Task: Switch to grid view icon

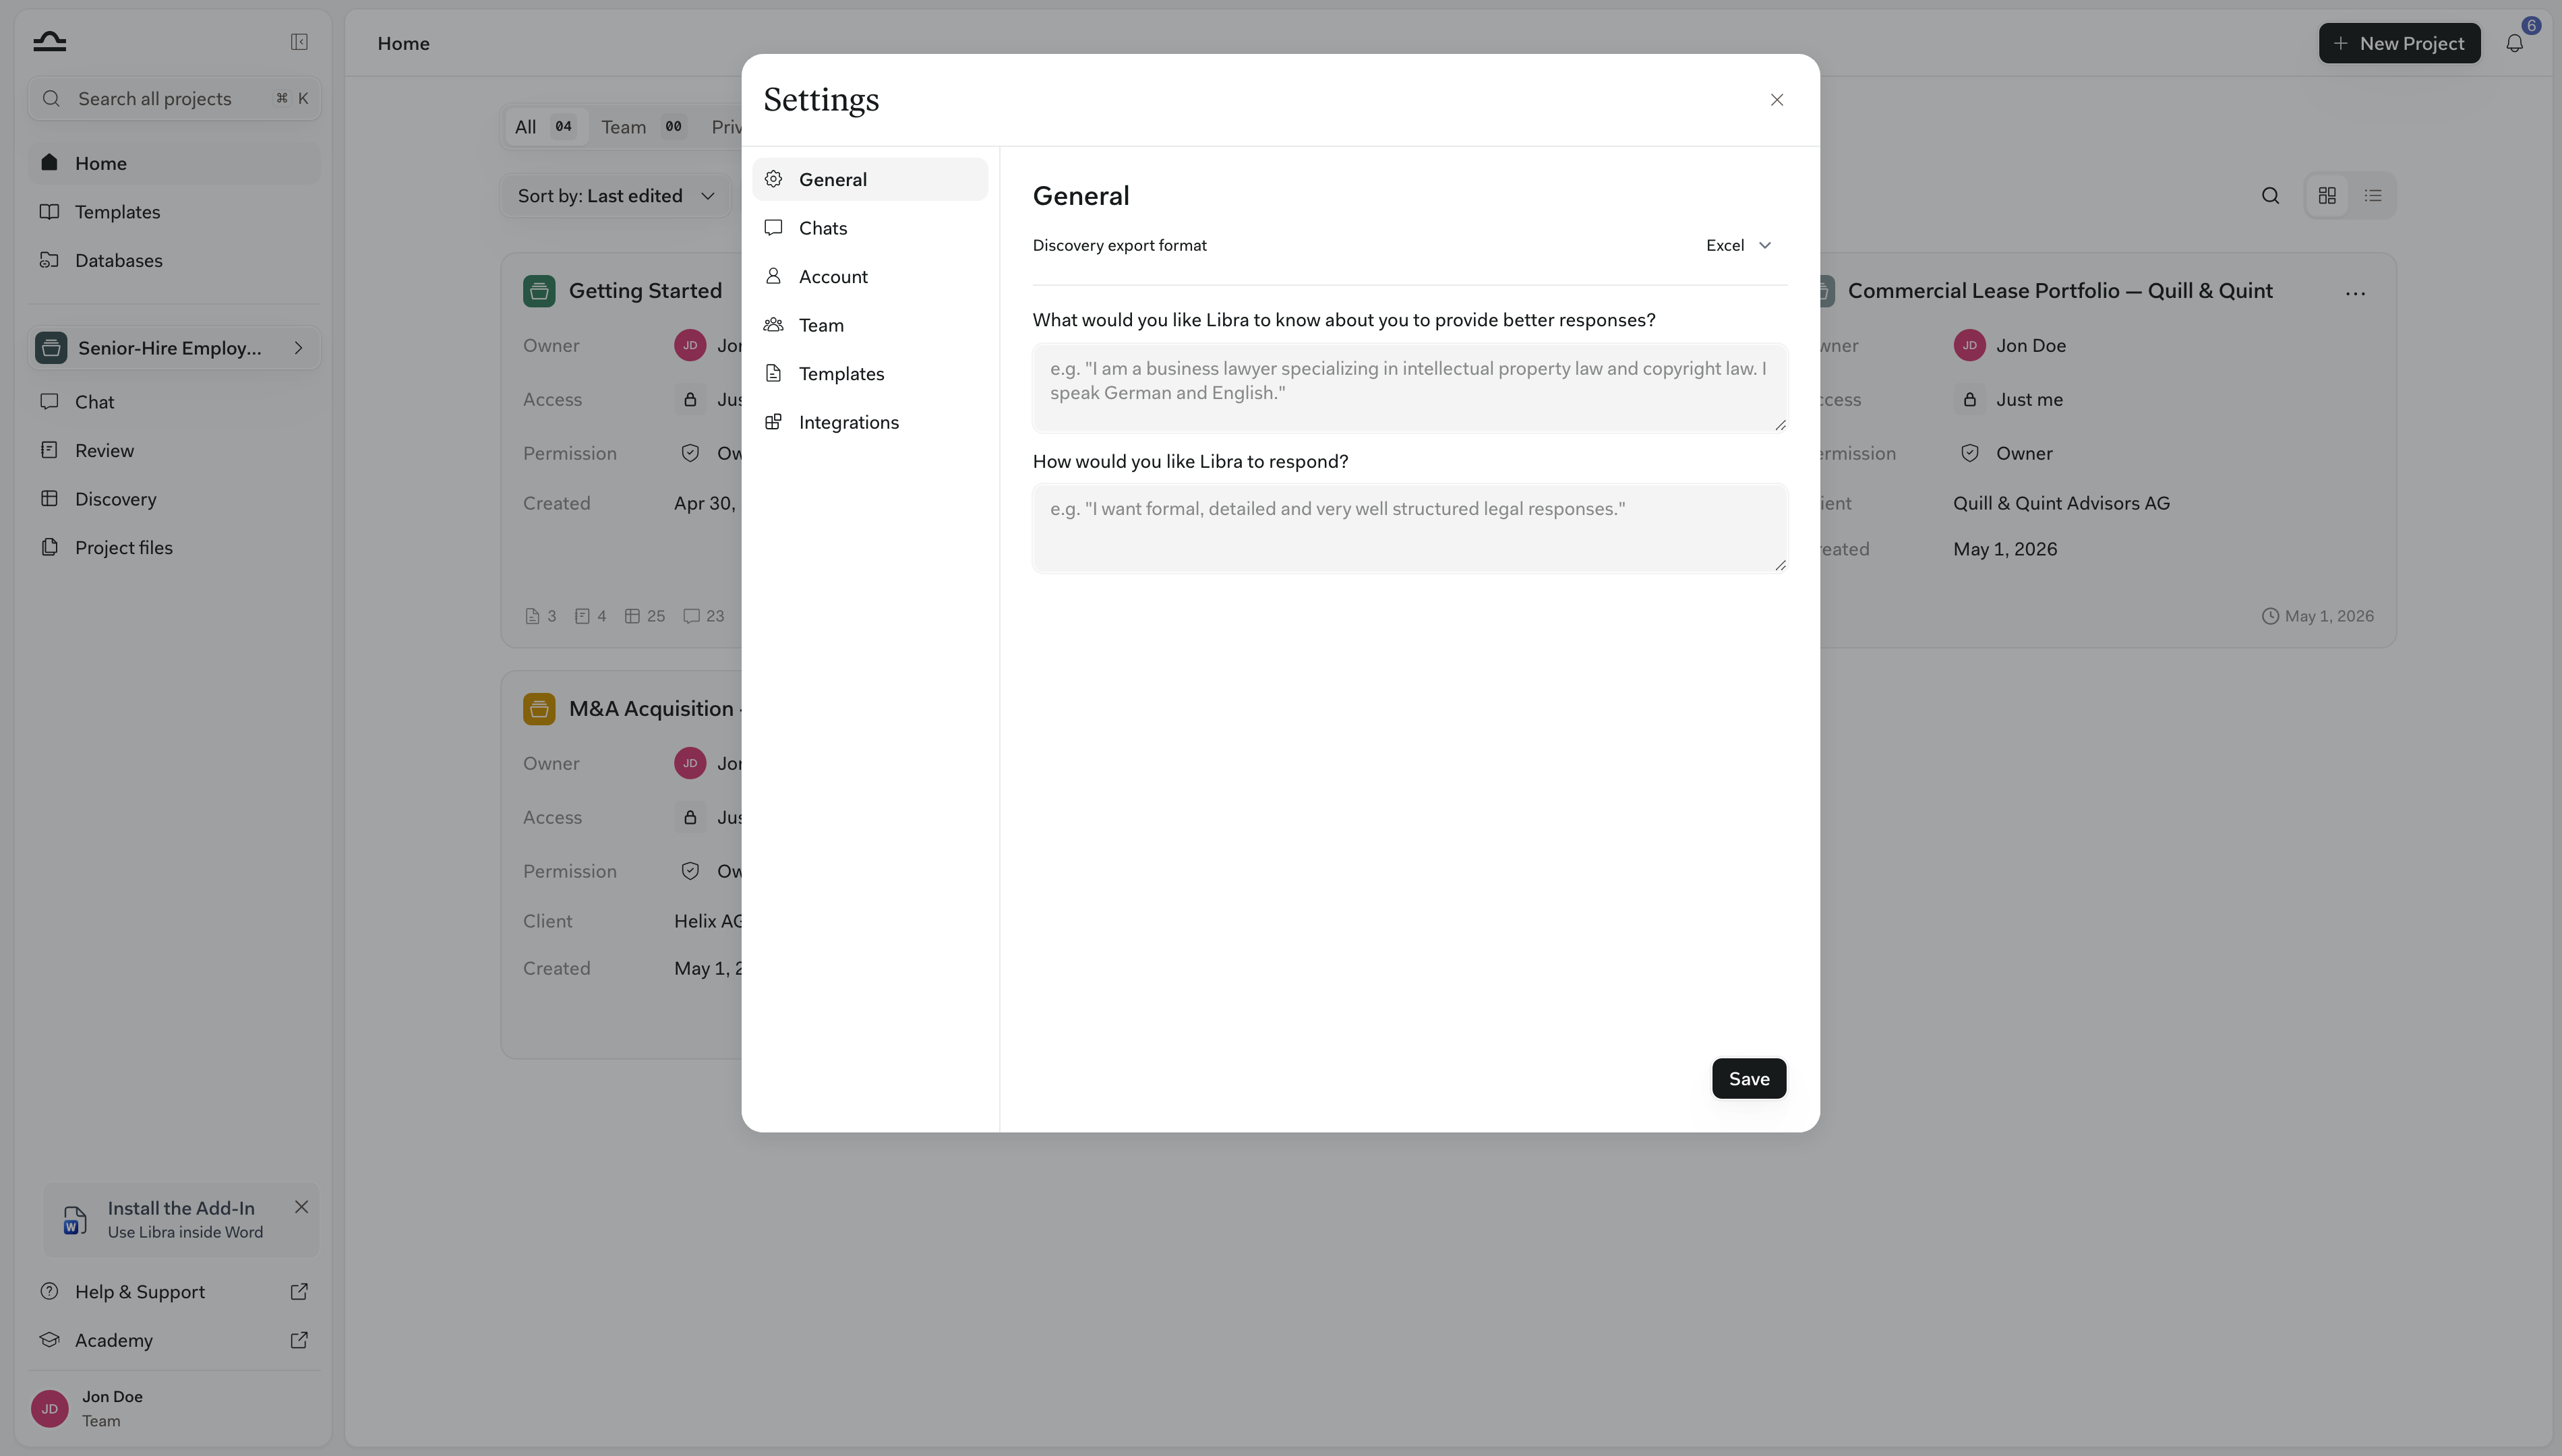Action: pos(2327,196)
